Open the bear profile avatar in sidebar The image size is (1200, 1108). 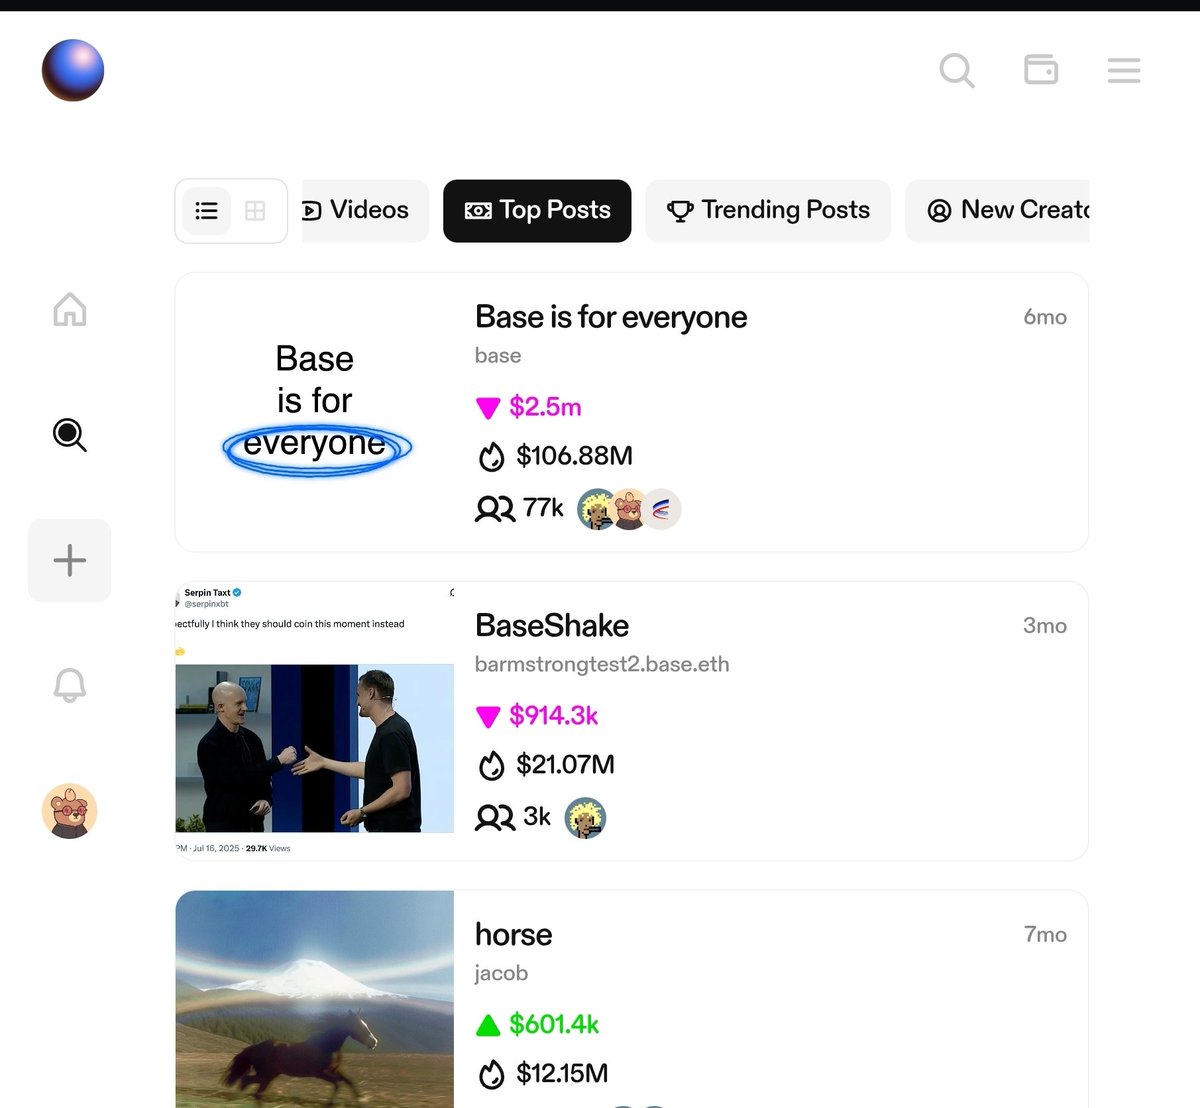70,811
